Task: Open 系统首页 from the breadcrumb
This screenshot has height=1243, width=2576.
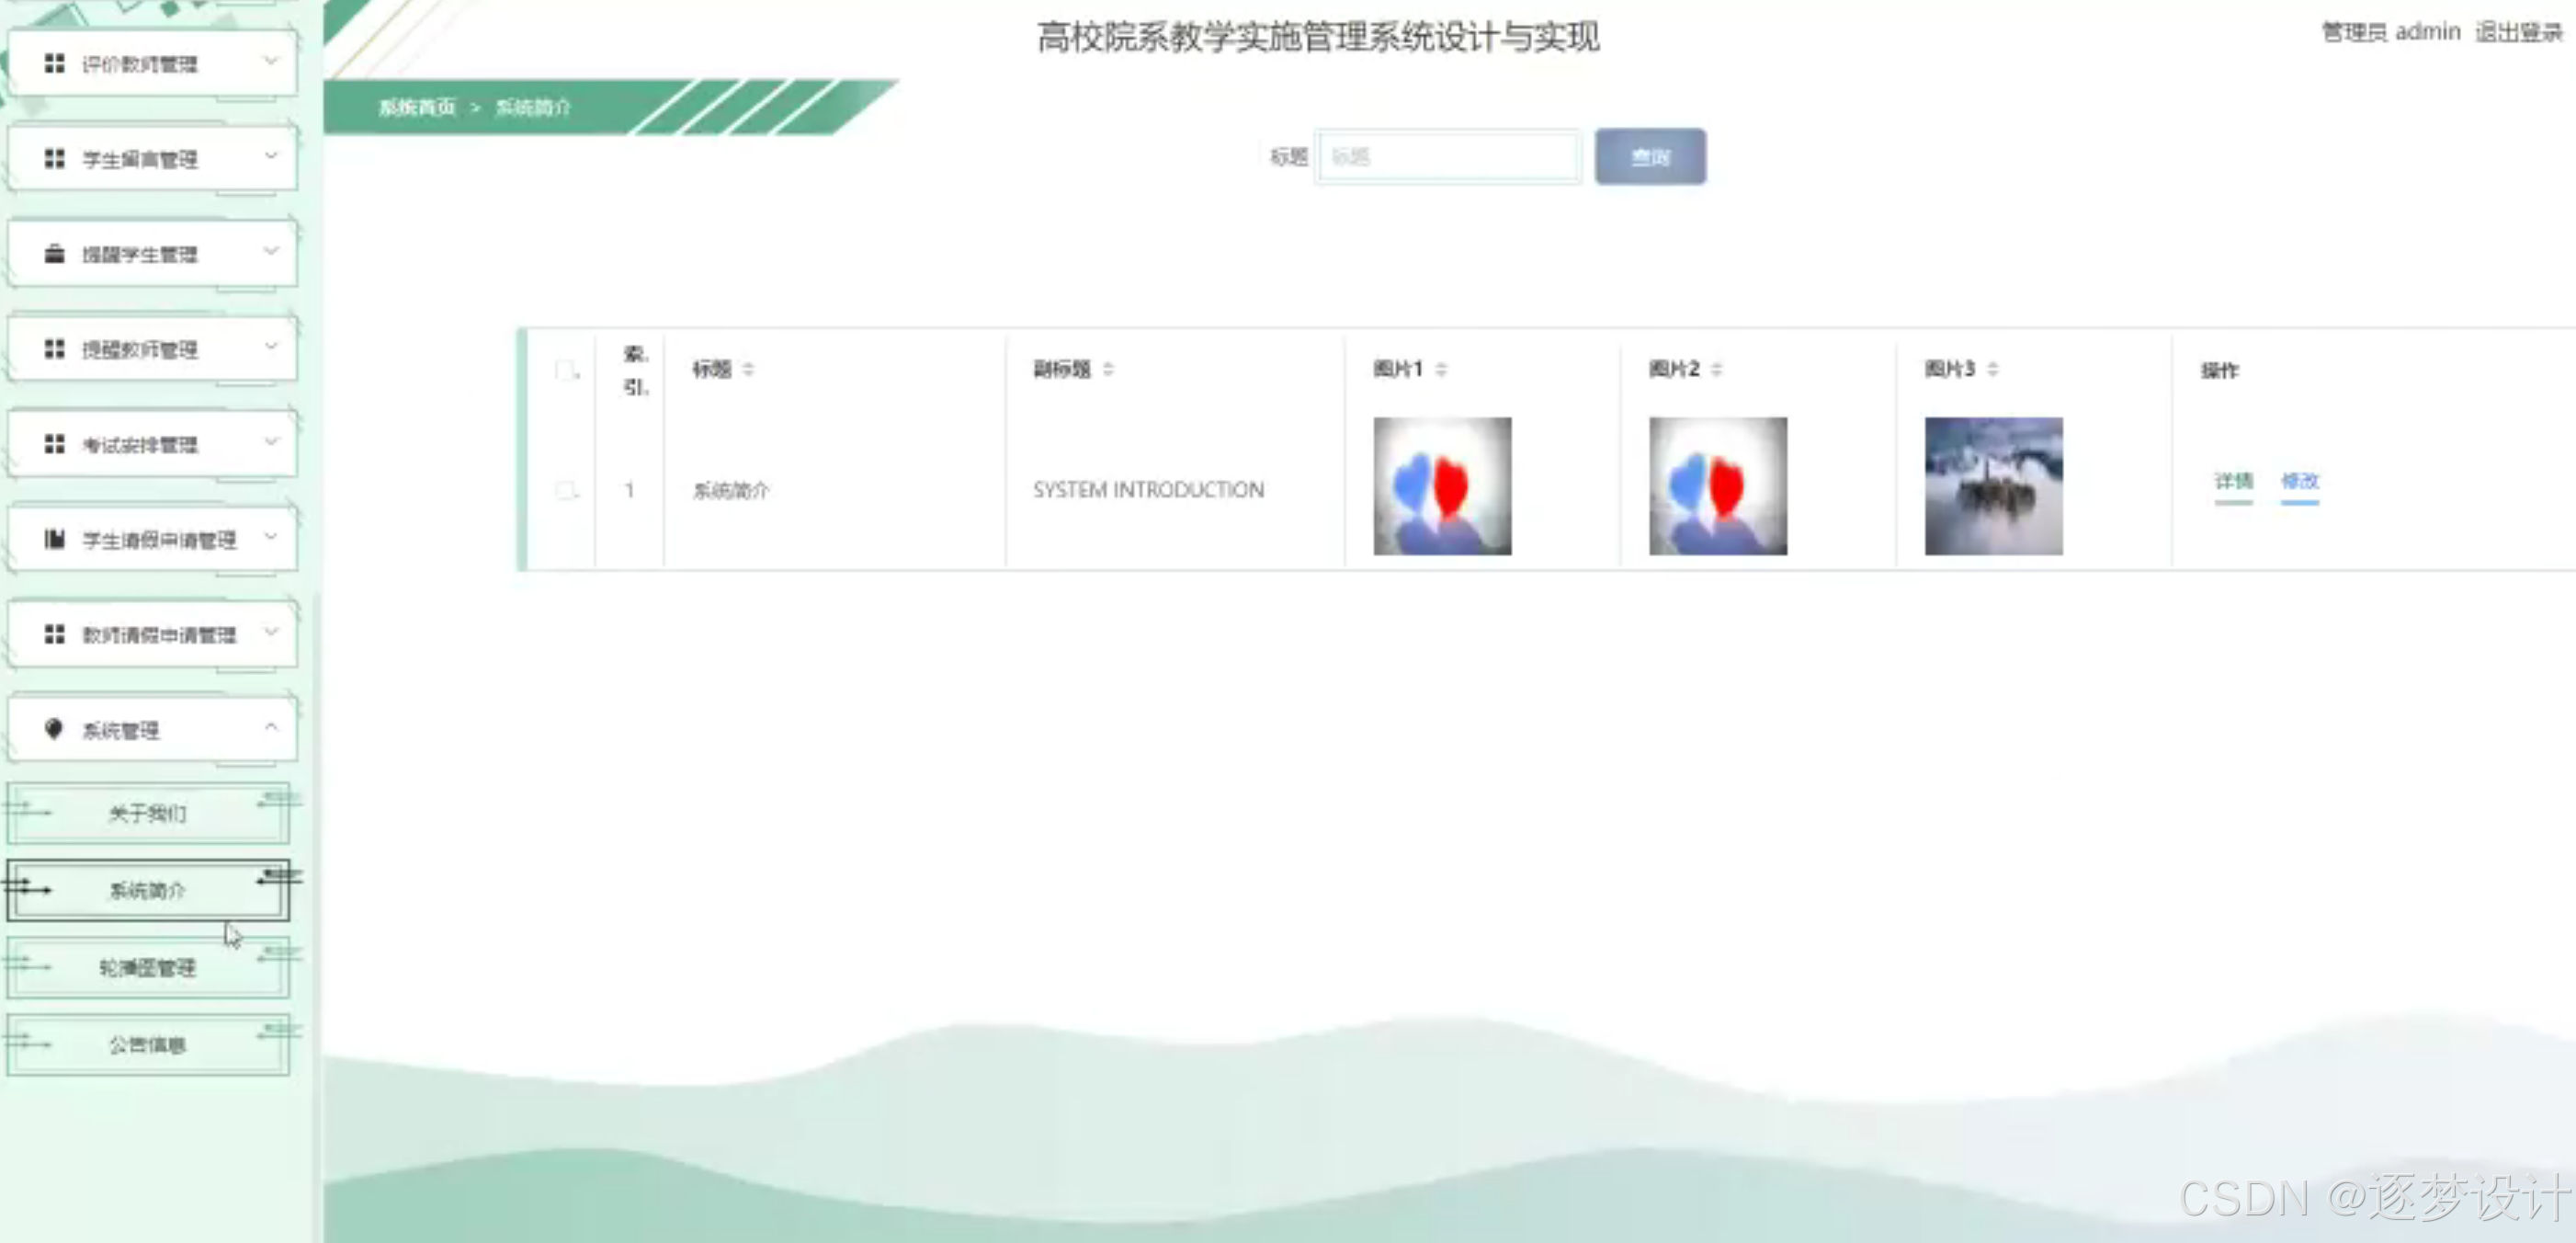Action: [417, 107]
